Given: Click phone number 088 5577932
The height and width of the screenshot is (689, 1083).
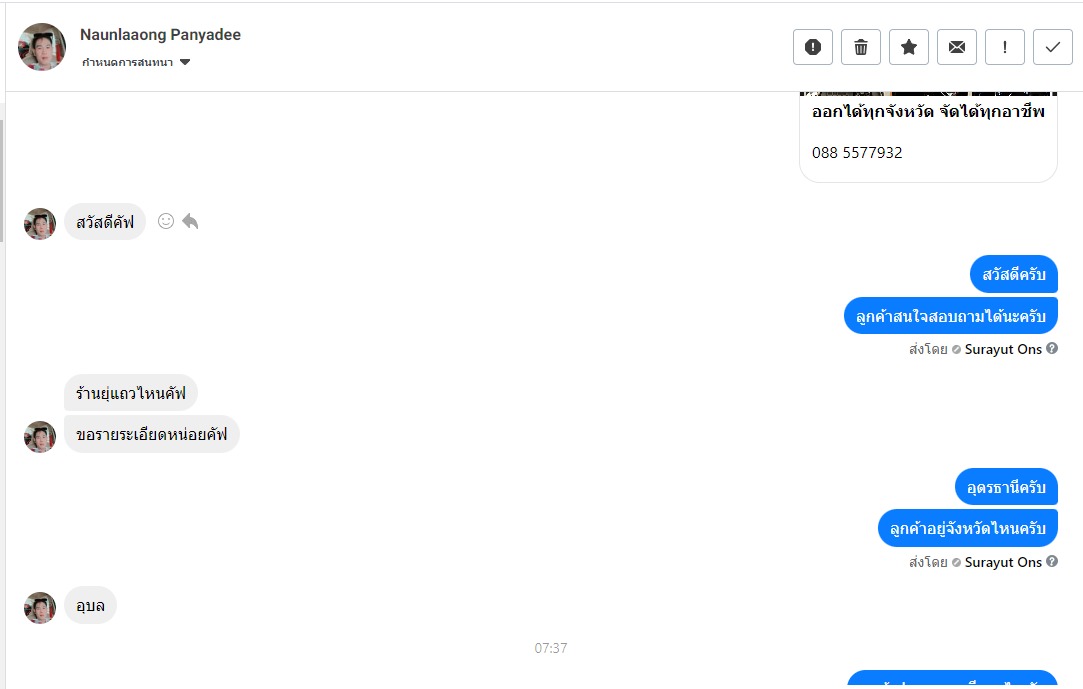Looking at the screenshot, I should point(857,153).
